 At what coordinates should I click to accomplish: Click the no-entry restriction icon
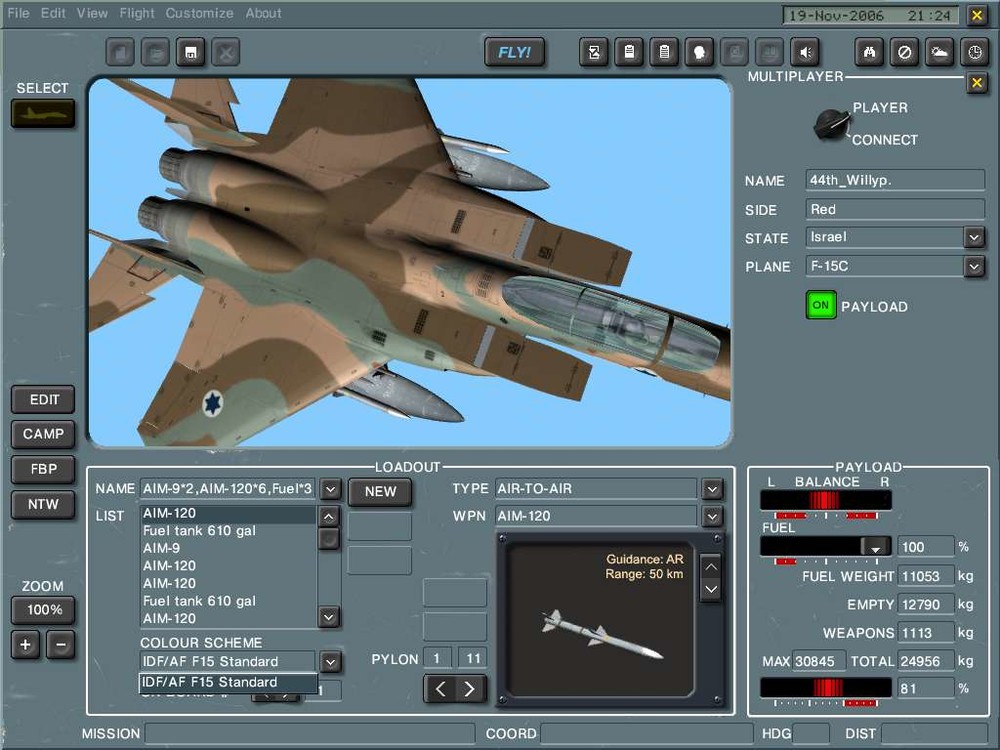[904, 51]
